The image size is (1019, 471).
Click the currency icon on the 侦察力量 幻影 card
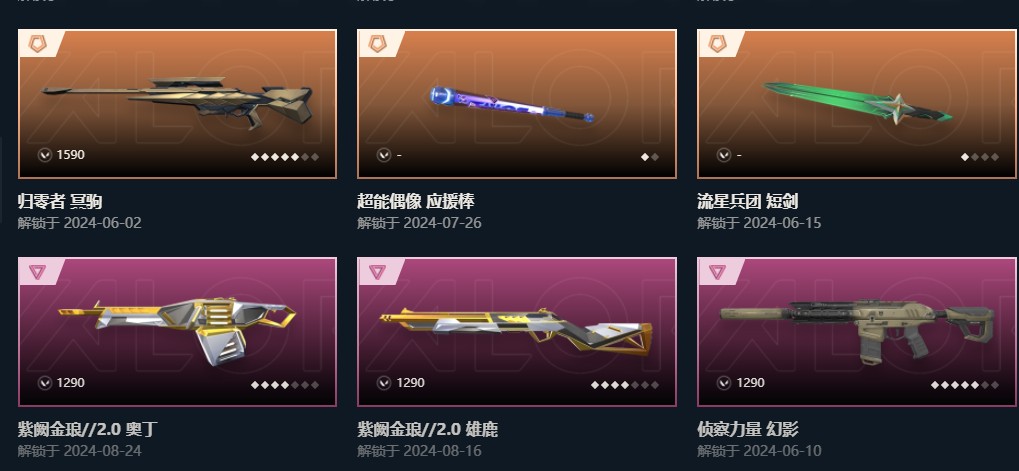point(724,383)
